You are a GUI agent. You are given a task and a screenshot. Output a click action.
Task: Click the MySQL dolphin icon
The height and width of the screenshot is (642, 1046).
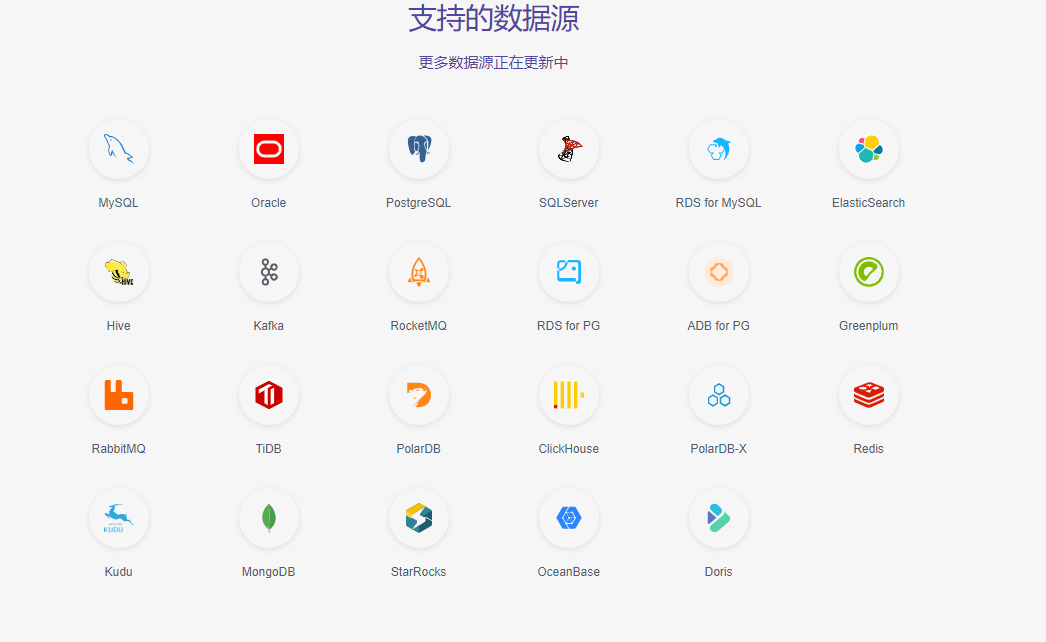(x=119, y=149)
